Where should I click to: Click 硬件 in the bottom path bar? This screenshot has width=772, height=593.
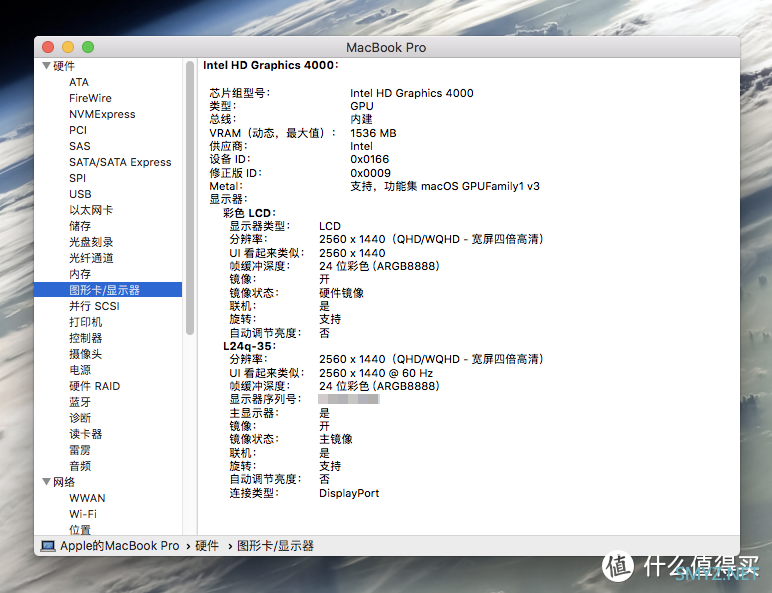point(207,546)
